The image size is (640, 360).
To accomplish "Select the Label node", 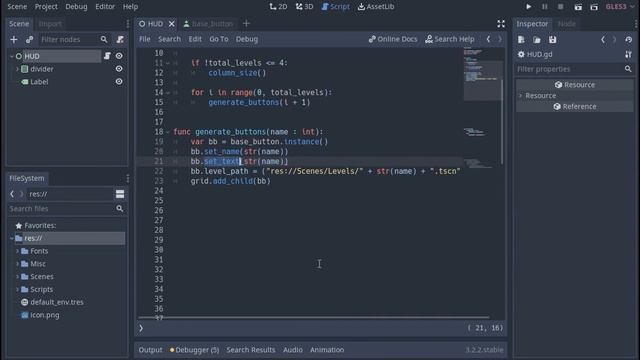I will (39, 82).
